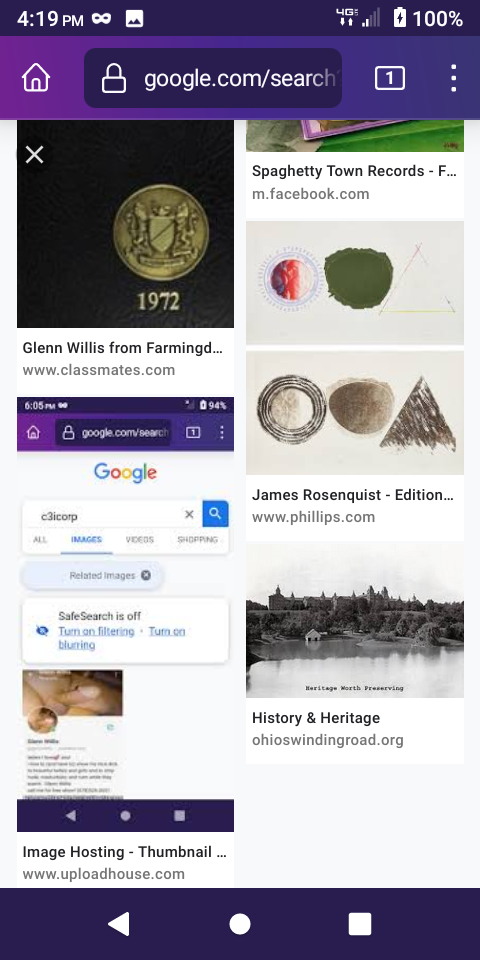
Task: Tap the browser home icon
Action: tap(36, 78)
